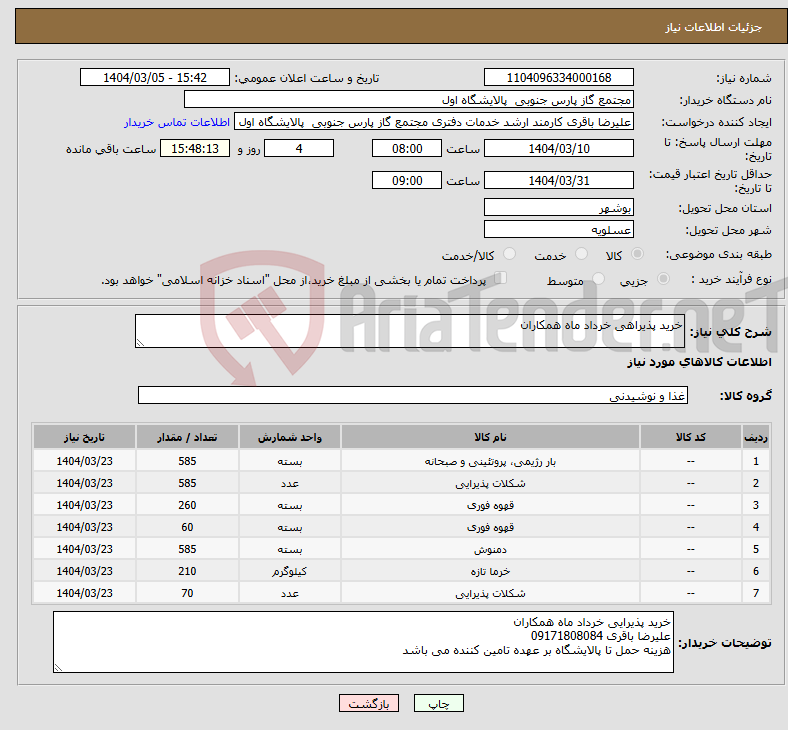
Task: Click quantity 260 in row 3
Action: (187, 505)
